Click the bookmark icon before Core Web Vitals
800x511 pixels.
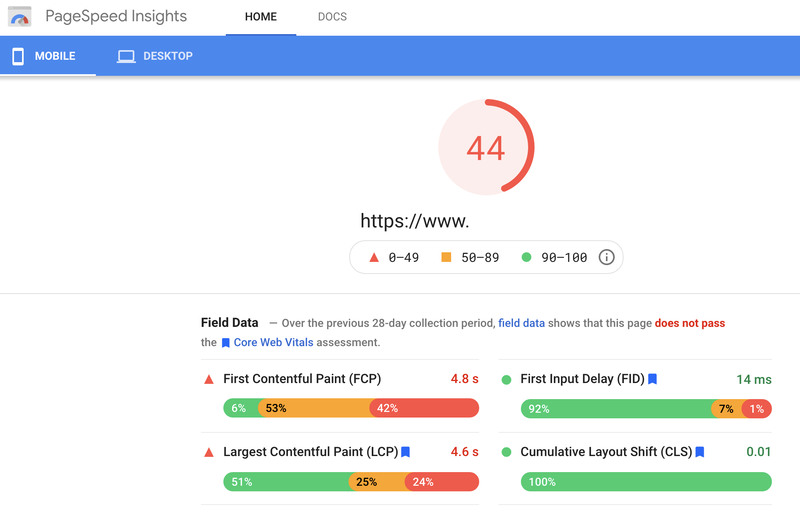(226, 343)
